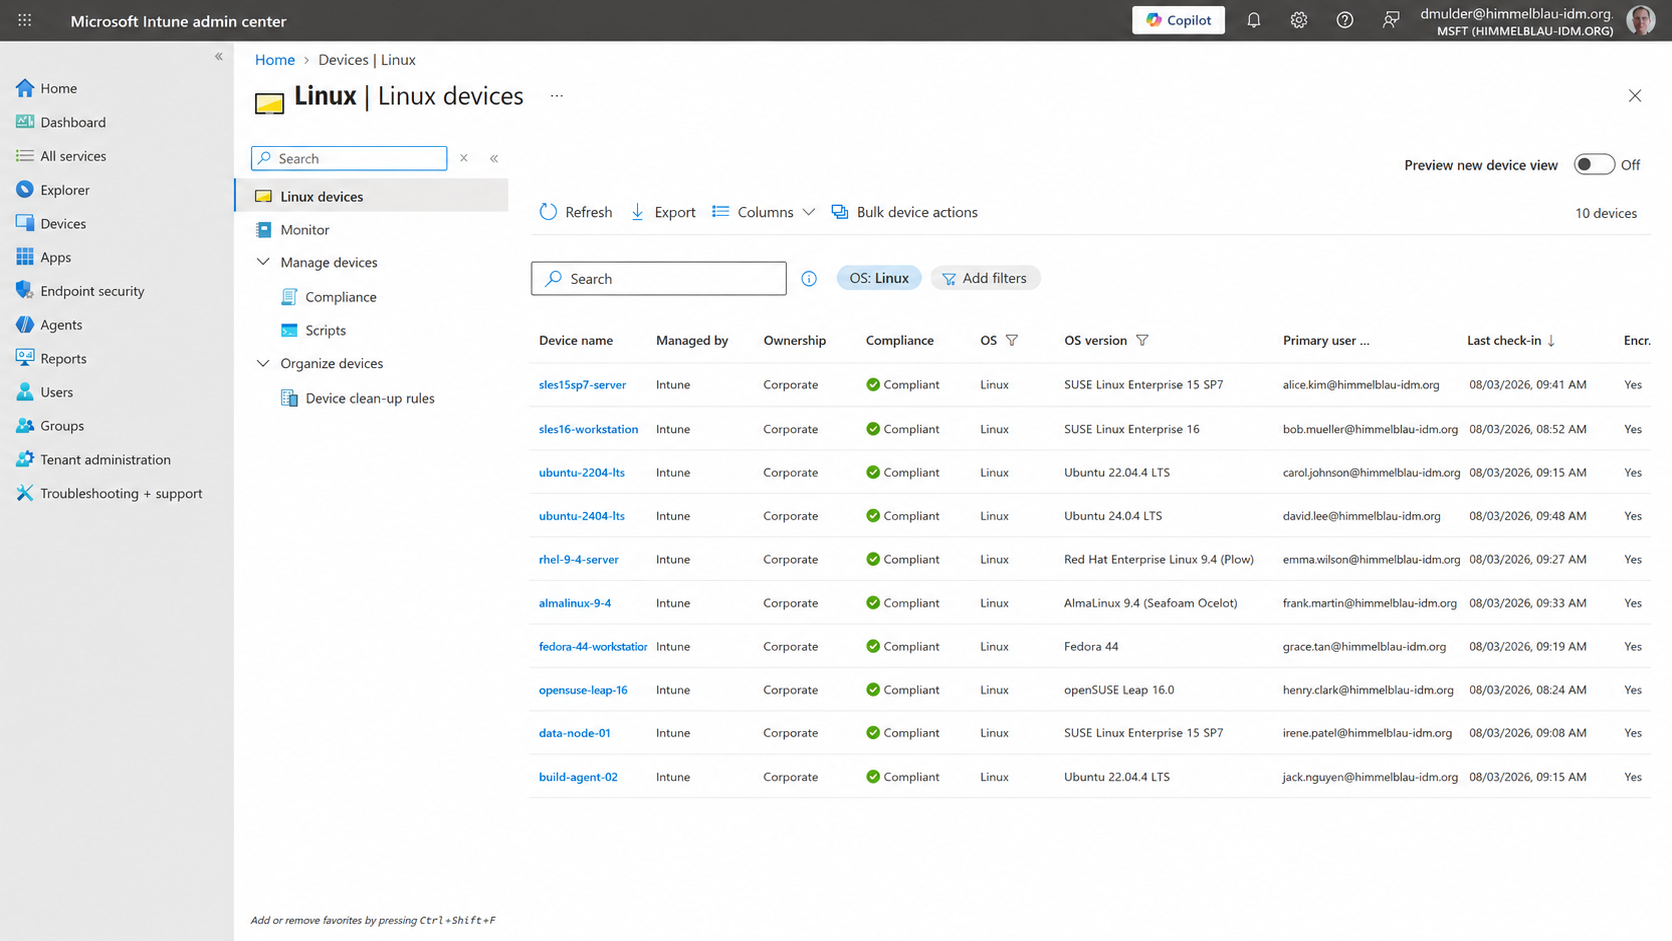Click the Troubleshooting + support icon

click(25, 493)
